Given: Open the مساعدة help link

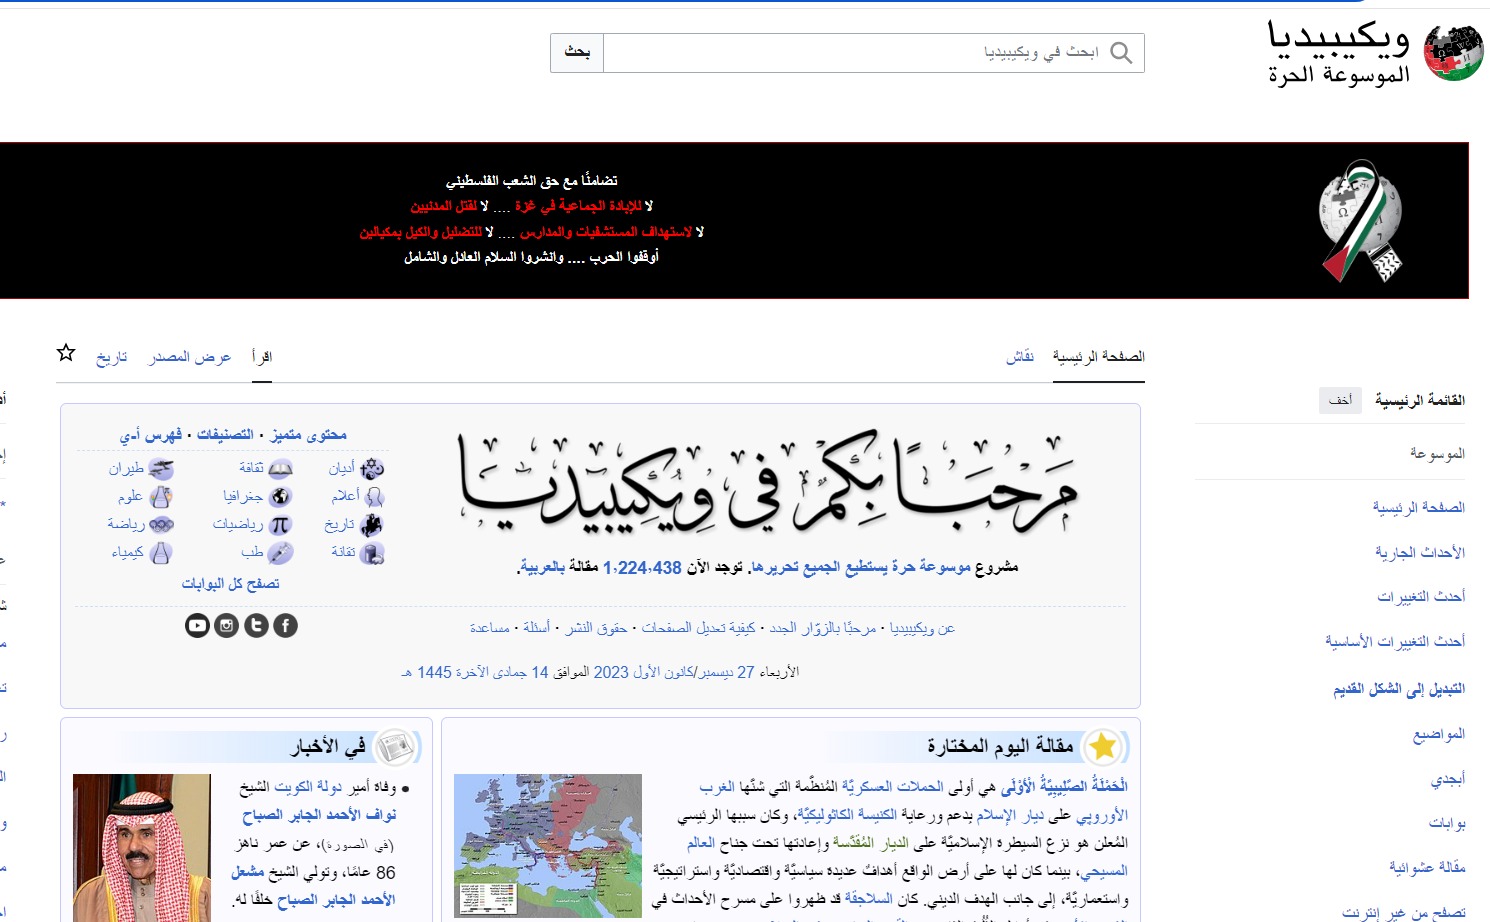Looking at the screenshot, I should 489,628.
